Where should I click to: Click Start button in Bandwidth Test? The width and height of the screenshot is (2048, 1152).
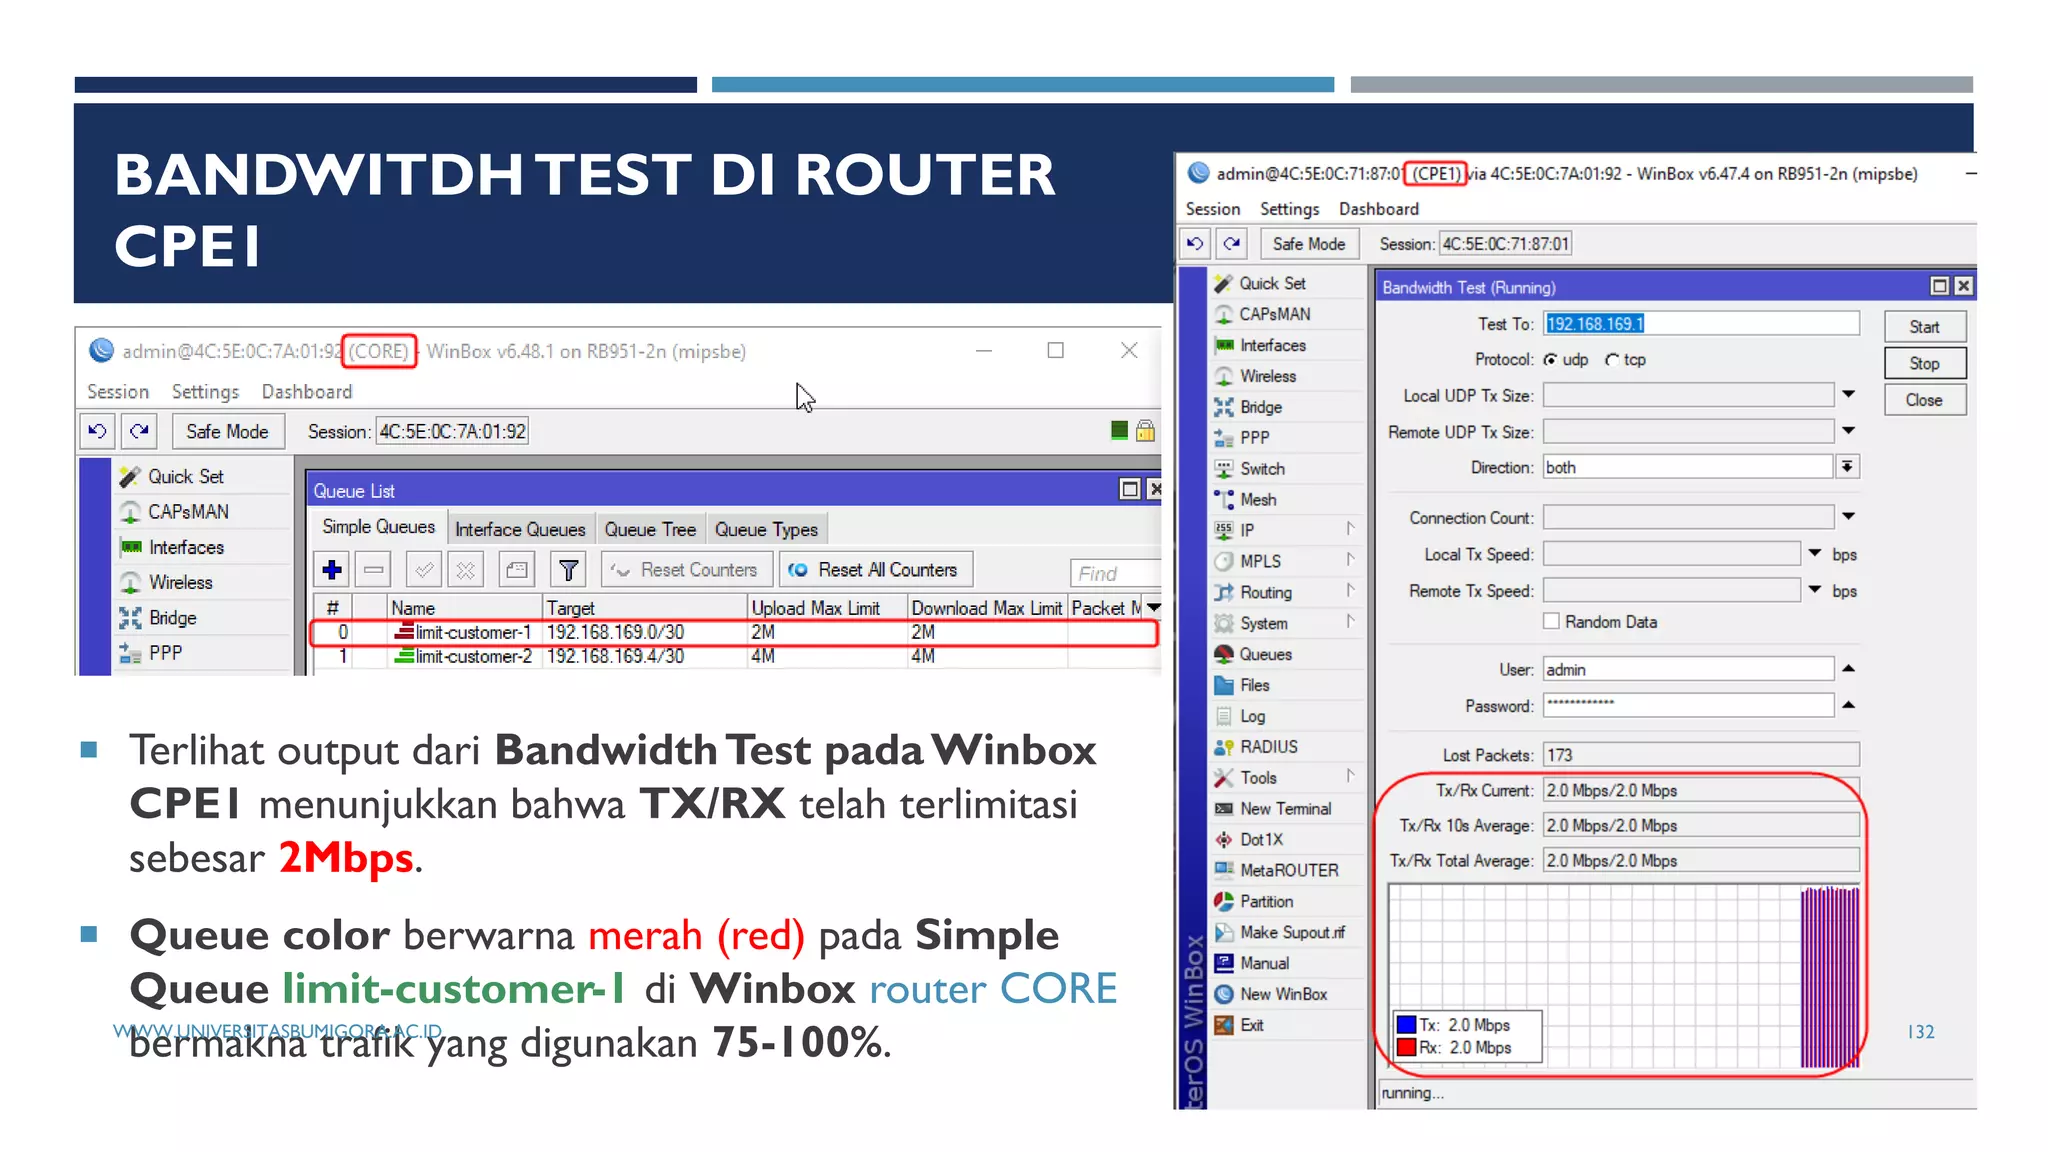click(1924, 327)
